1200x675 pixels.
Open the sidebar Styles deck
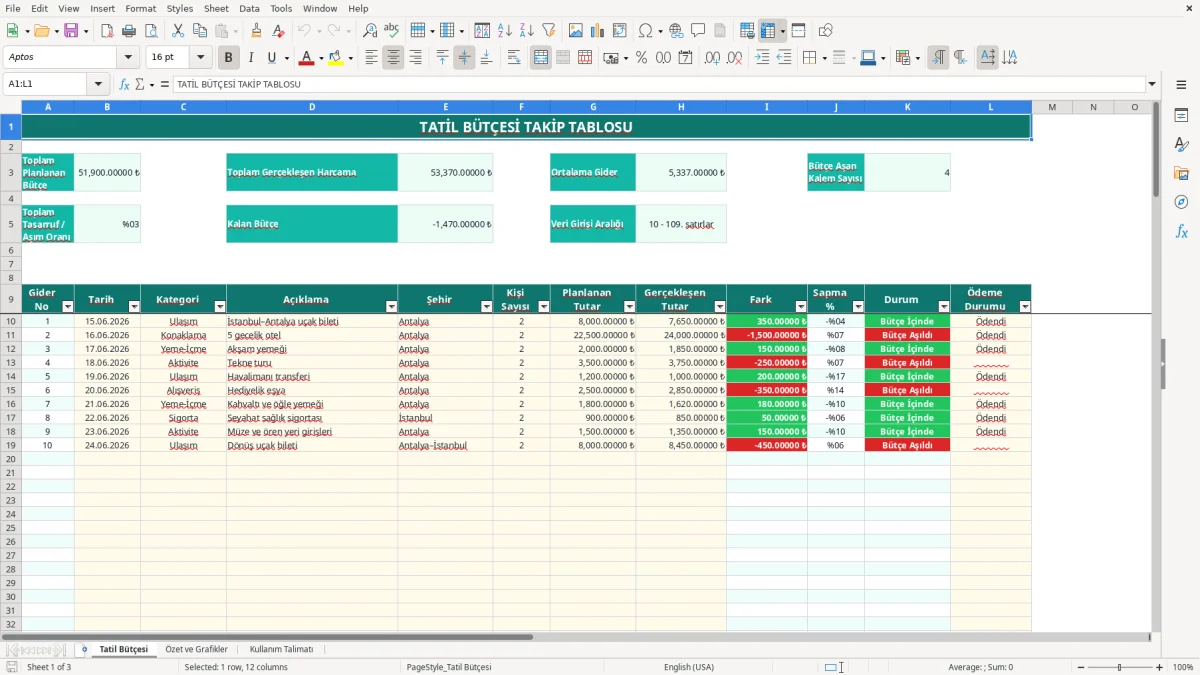(1181, 144)
